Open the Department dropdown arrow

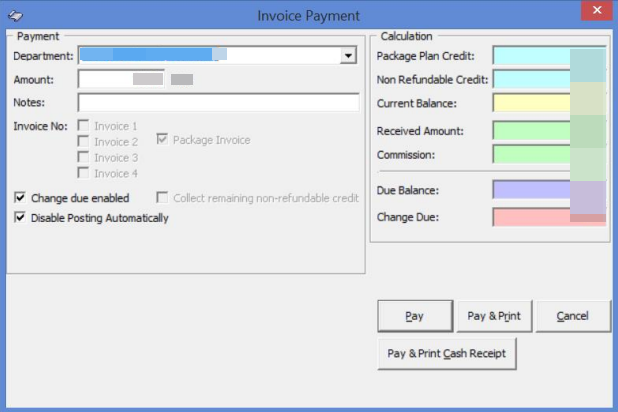click(348, 56)
